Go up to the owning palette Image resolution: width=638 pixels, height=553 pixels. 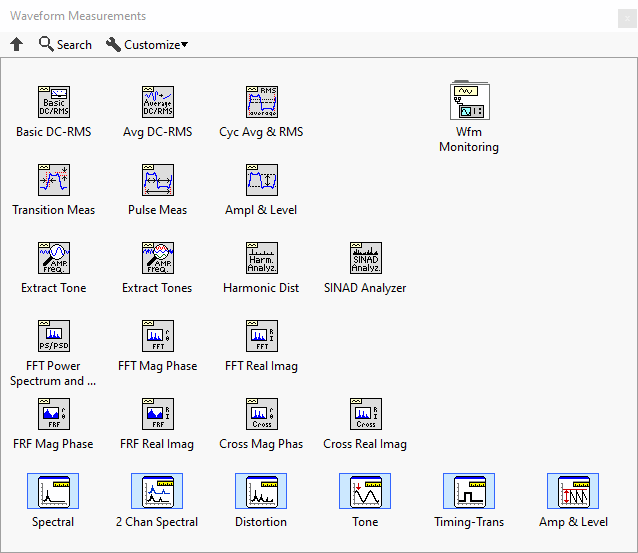(x=16, y=45)
